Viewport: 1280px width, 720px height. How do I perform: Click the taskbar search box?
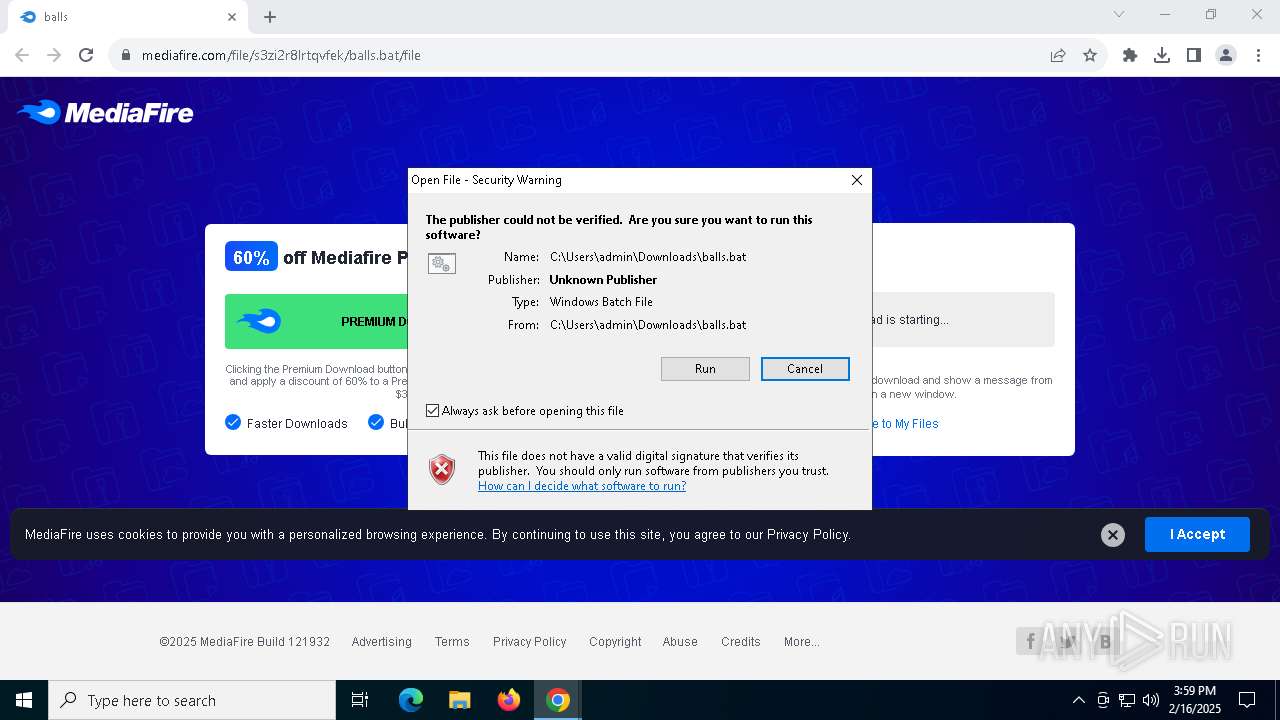192,700
